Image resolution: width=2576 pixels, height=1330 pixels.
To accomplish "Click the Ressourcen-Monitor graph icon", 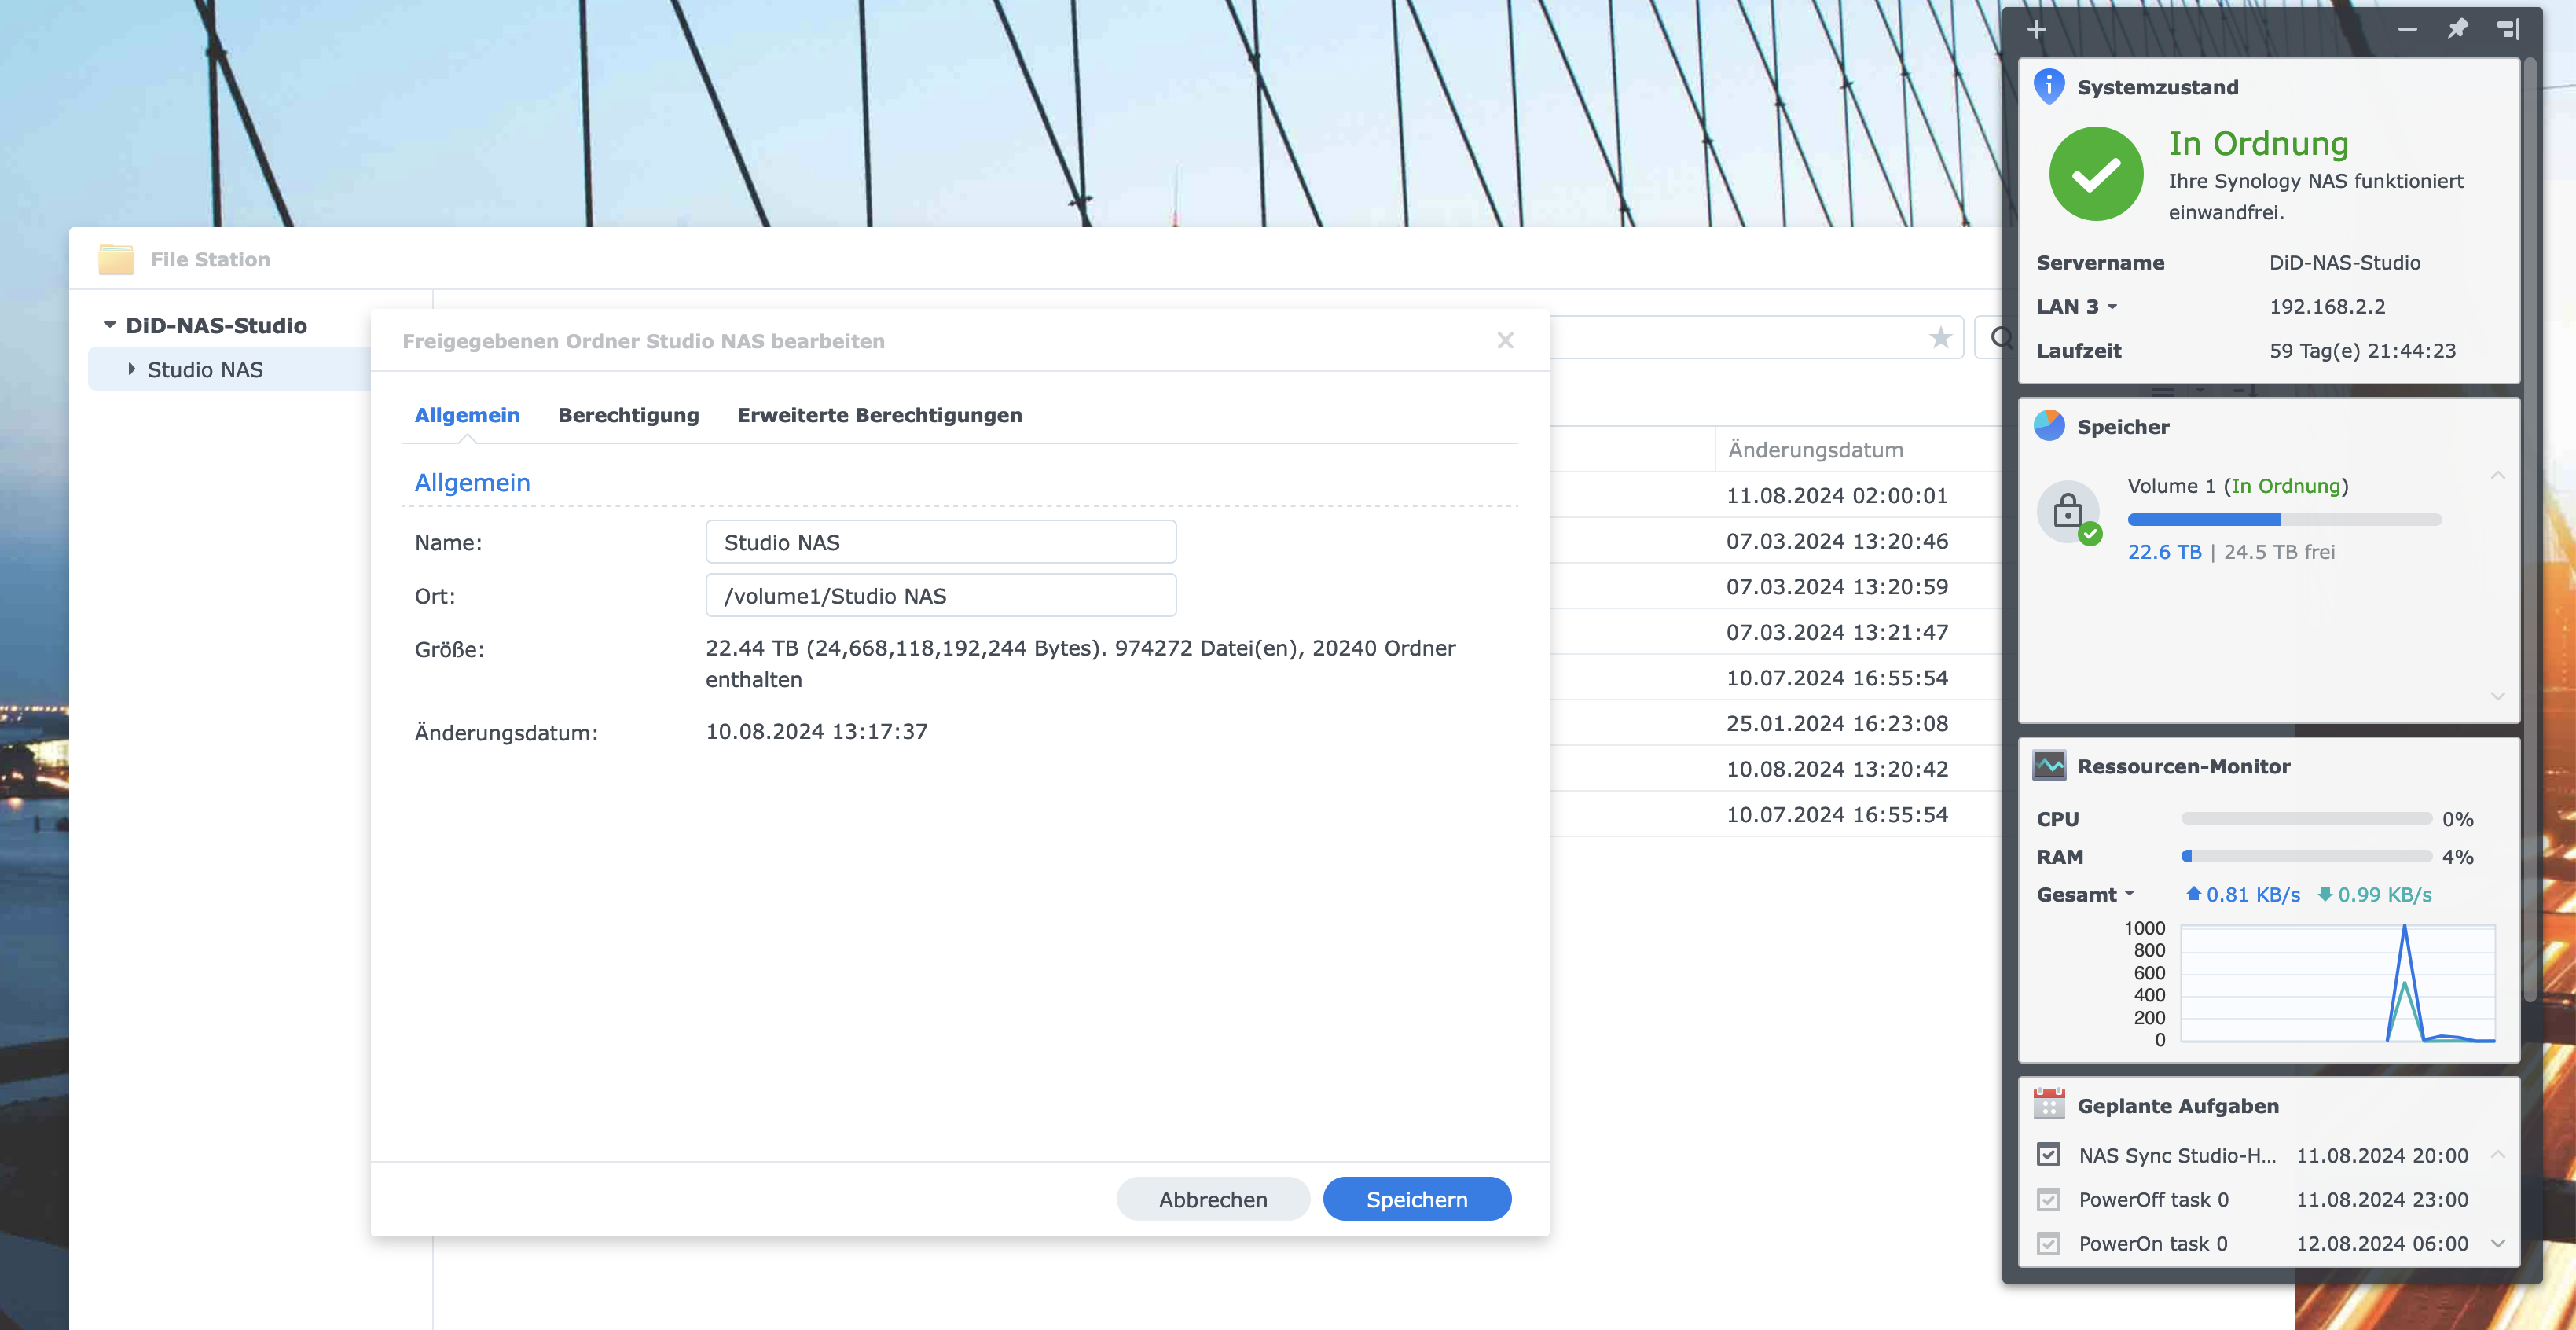I will click(2049, 766).
